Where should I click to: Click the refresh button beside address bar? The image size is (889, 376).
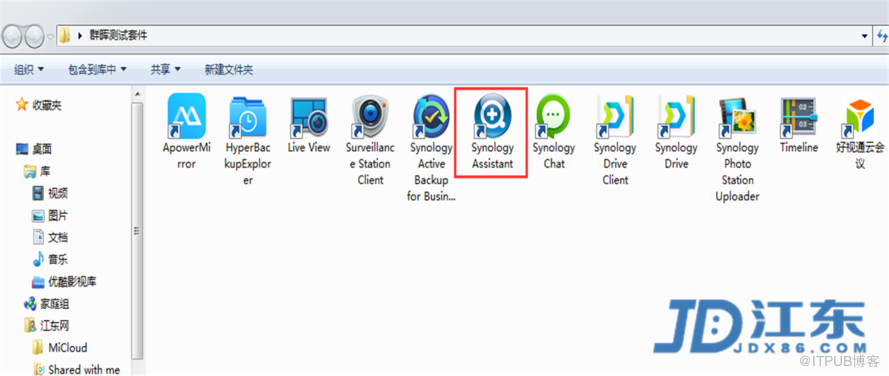[x=882, y=36]
